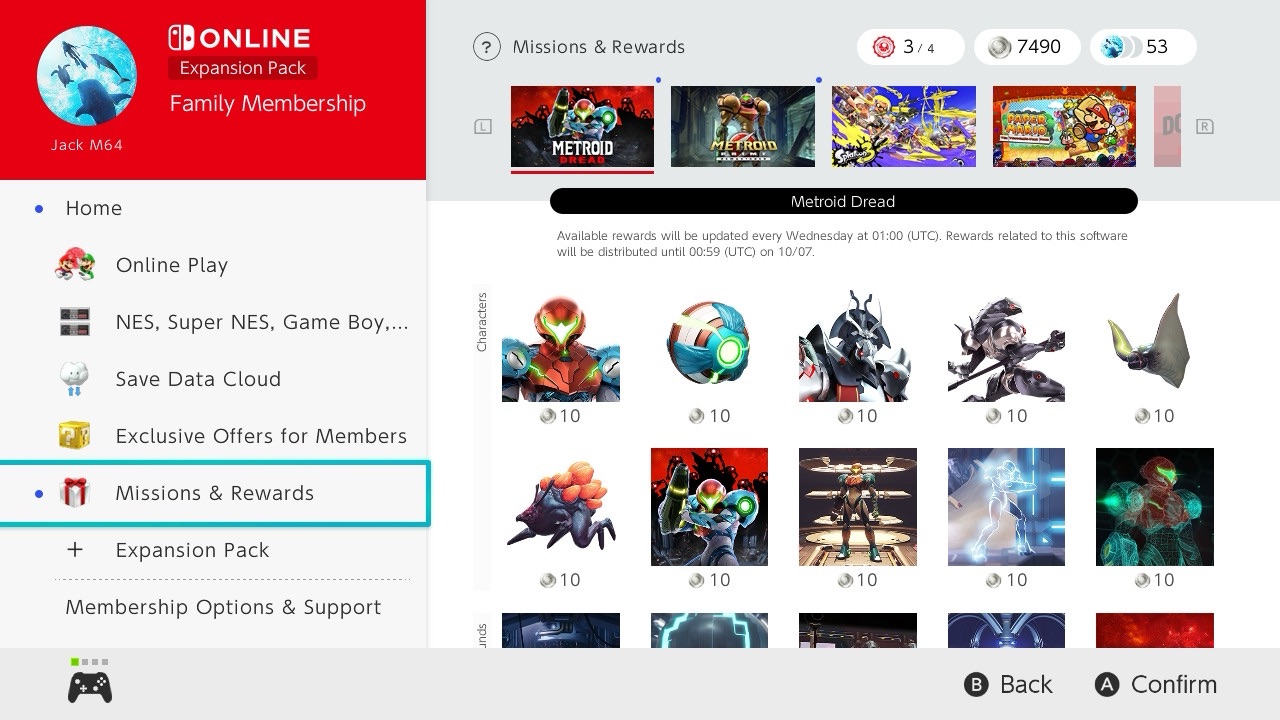Open Membership Options & Support
1280x720 pixels.
click(222, 607)
